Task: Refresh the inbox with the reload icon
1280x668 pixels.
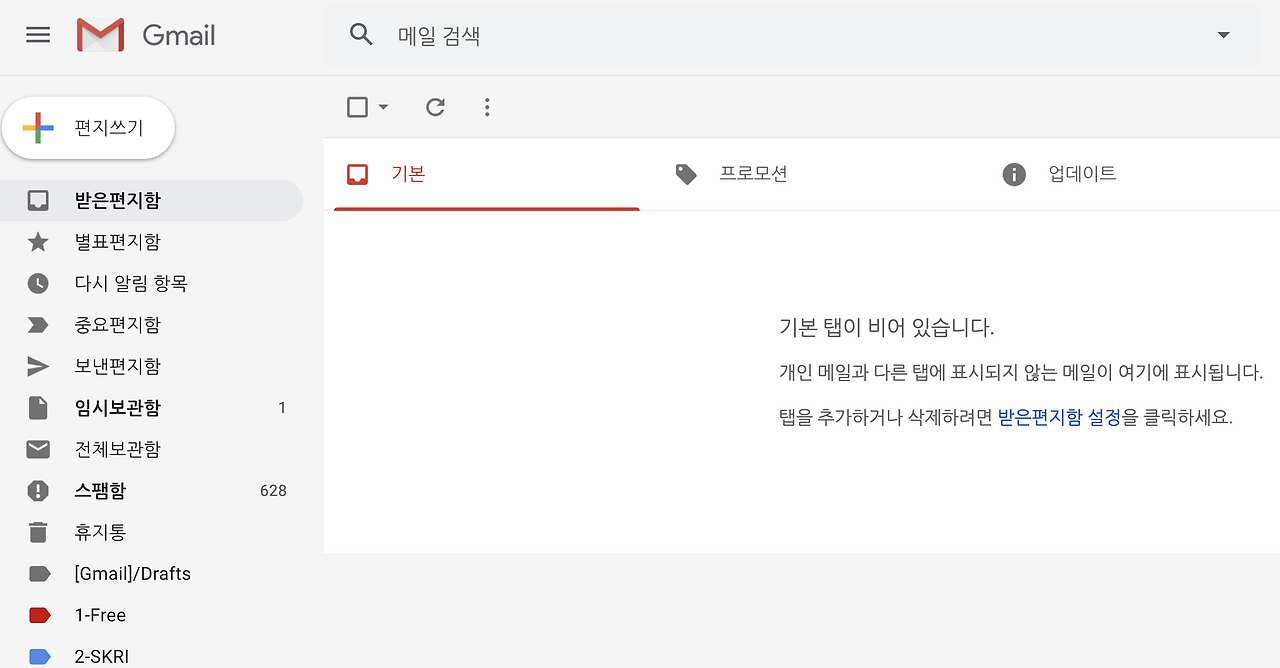Action: (435, 107)
